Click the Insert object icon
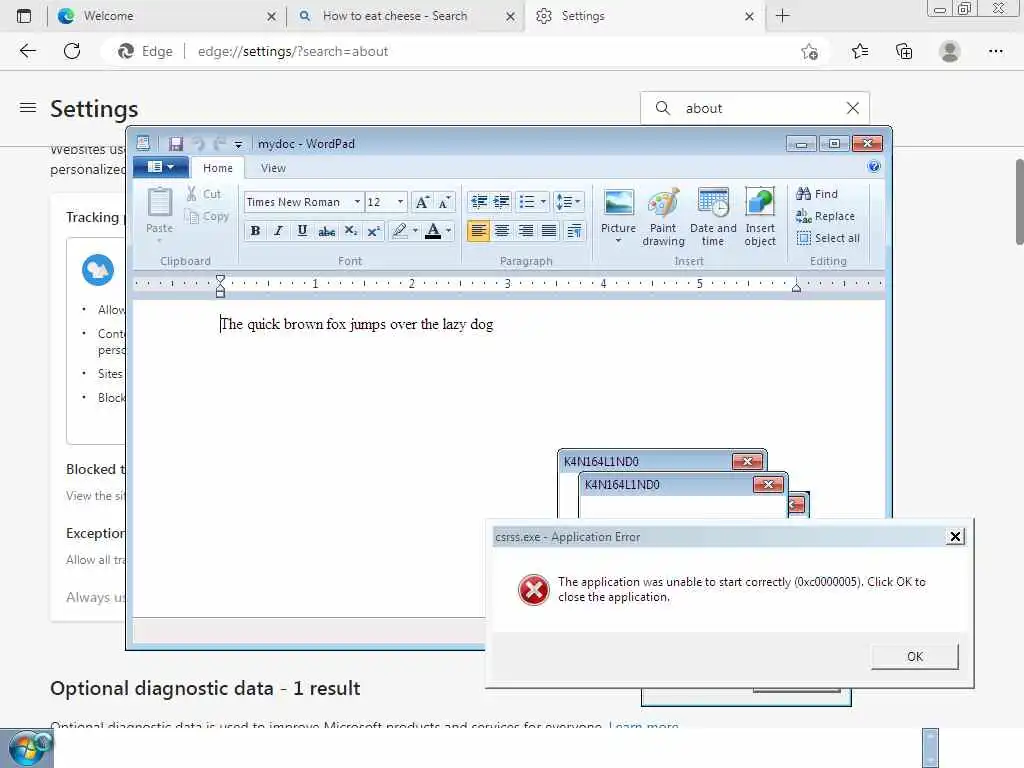 [760, 217]
